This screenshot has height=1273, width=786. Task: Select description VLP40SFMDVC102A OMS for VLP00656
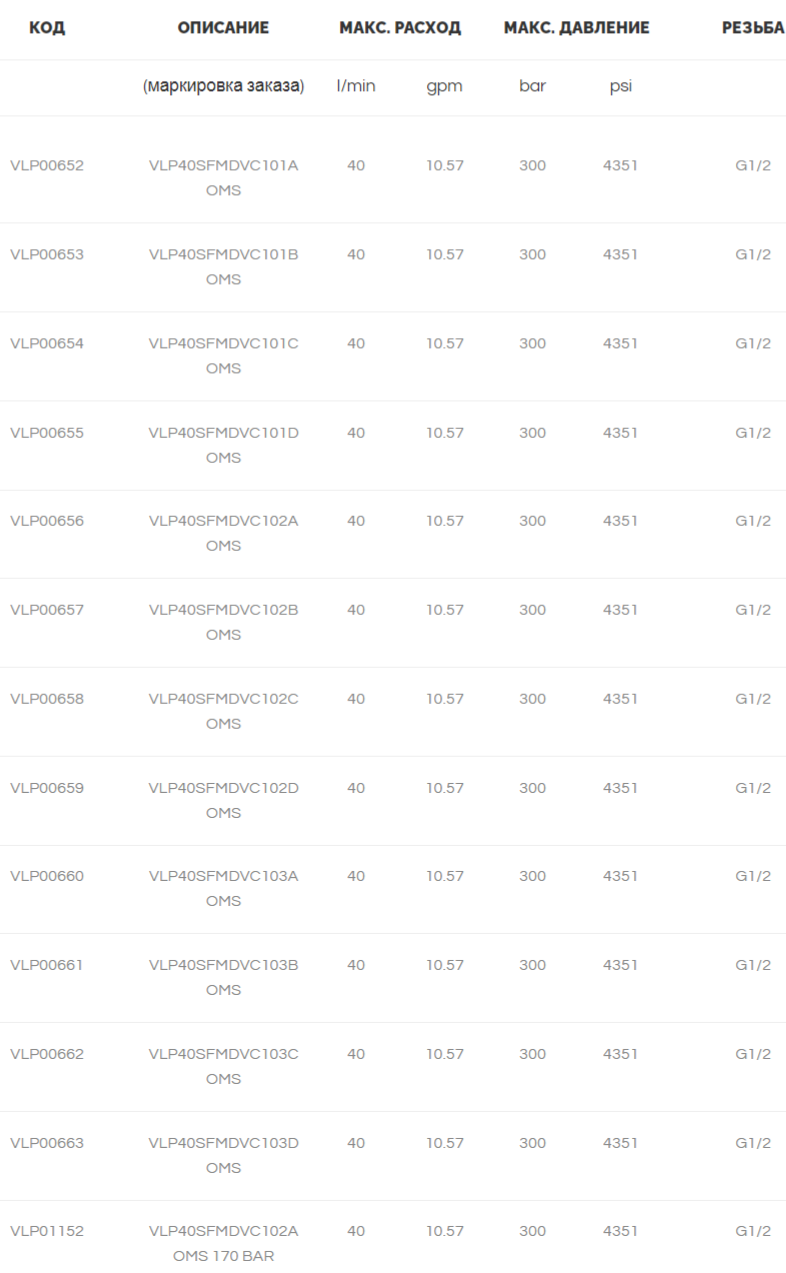click(x=223, y=533)
